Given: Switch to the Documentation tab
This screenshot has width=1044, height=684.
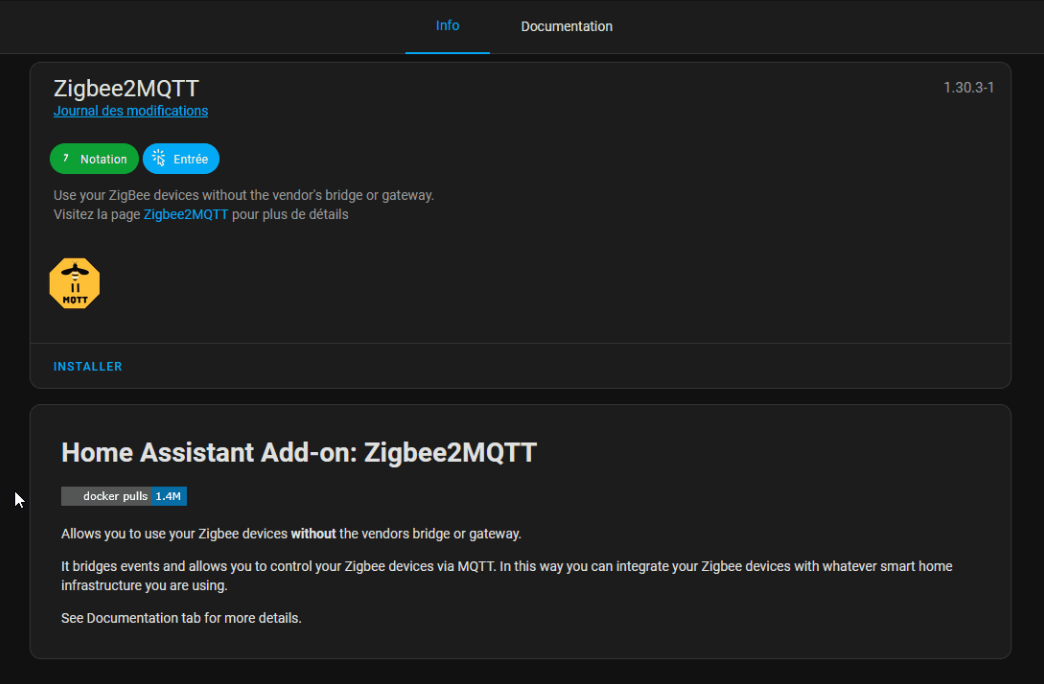Looking at the screenshot, I should click(x=566, y=26).
